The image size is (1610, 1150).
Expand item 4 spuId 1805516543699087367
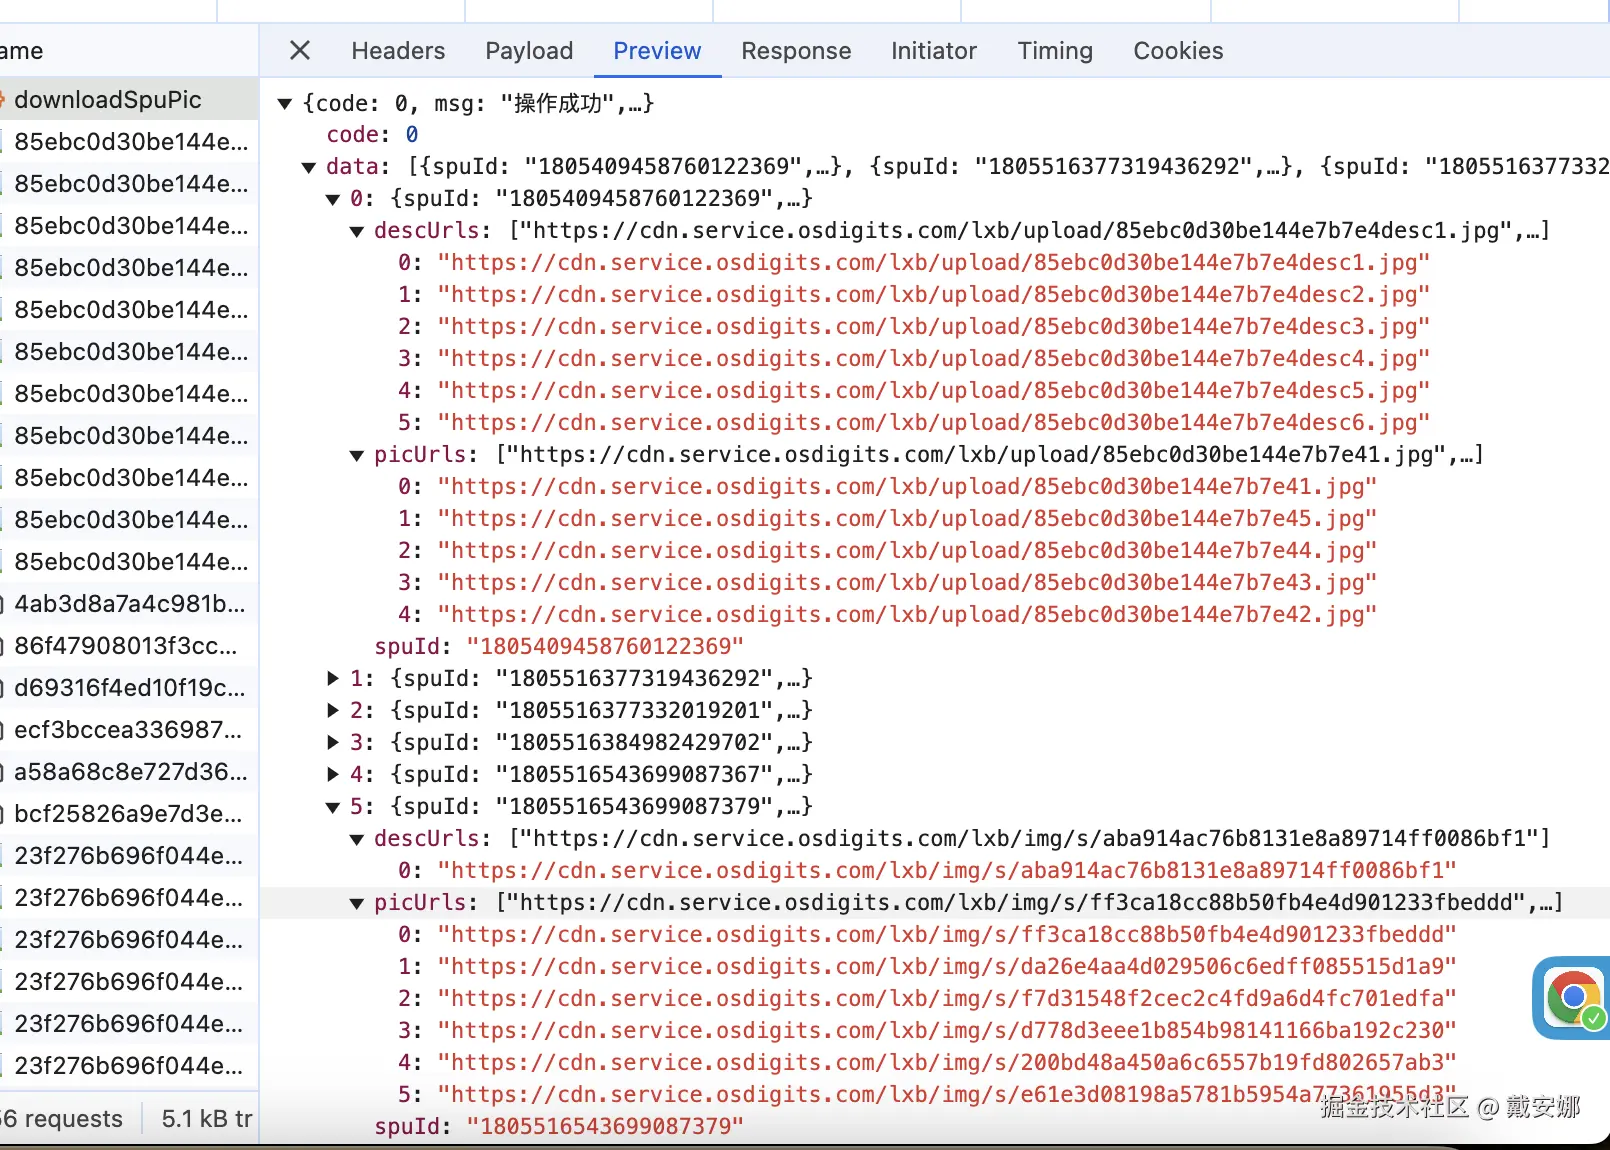coord(333,774)
